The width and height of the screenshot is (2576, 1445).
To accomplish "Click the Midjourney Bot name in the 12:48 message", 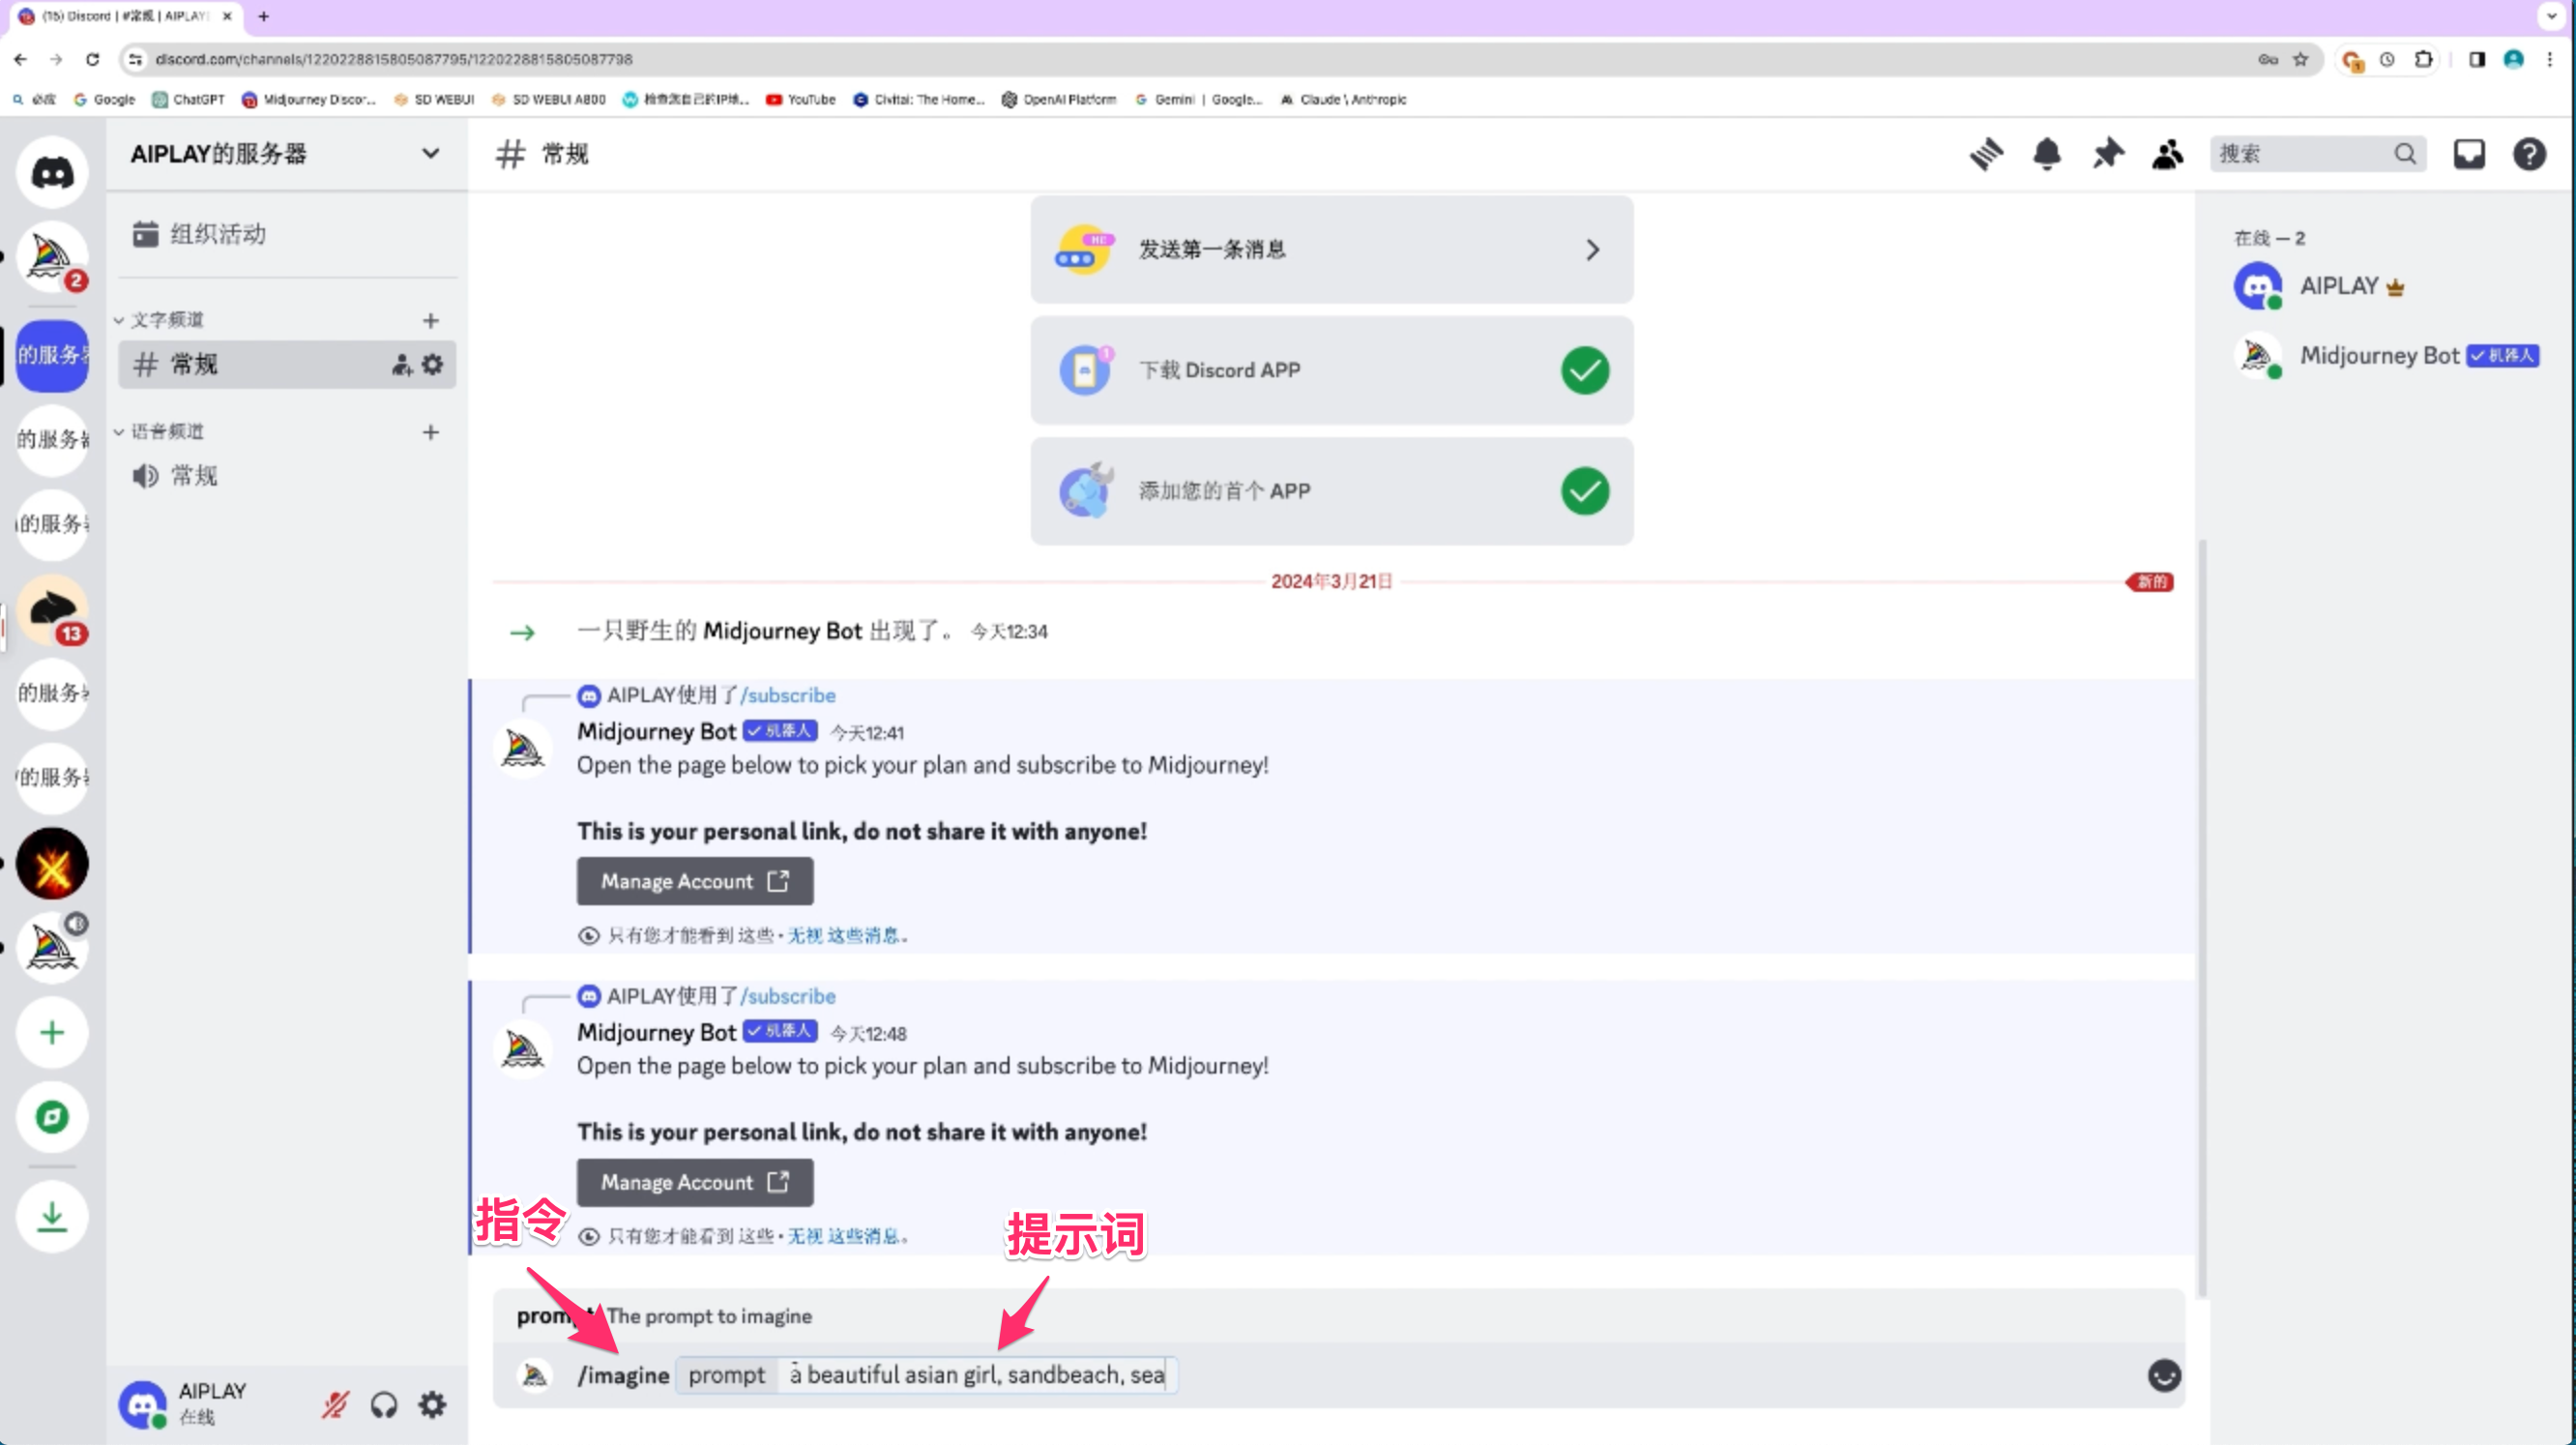I will [x=657, y=1032].
